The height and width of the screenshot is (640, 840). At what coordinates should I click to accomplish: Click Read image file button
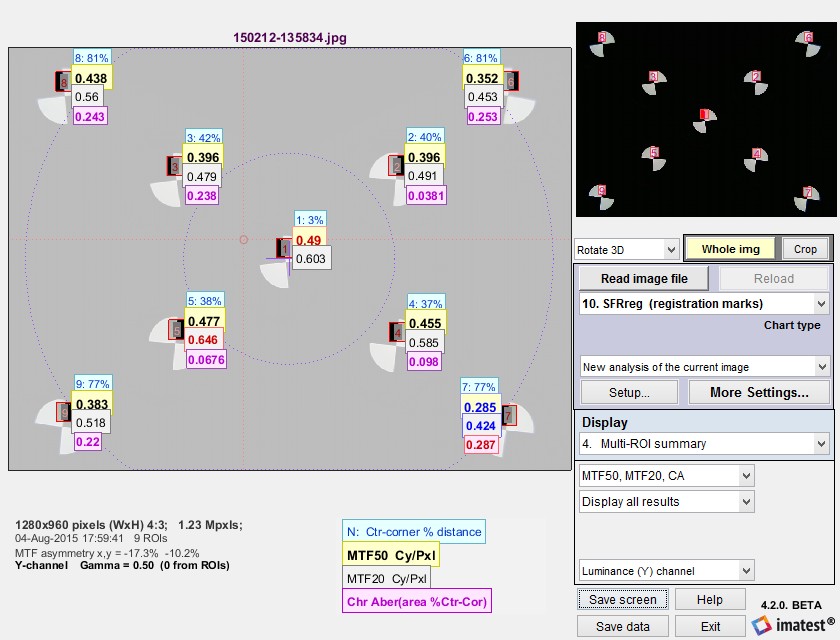click(x=644, y=278)
